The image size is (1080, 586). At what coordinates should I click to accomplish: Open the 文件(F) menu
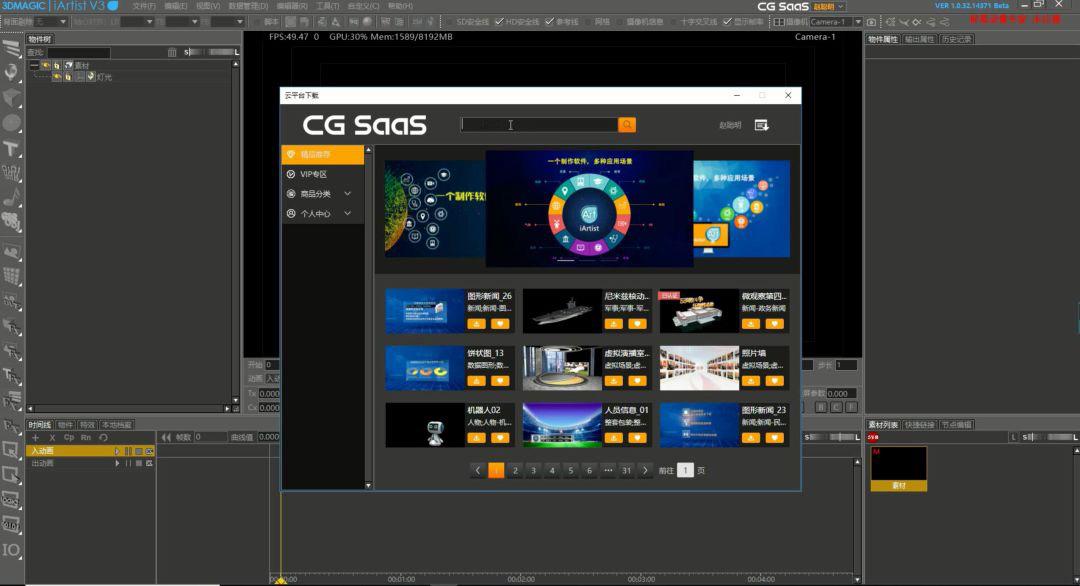(144, 6)
